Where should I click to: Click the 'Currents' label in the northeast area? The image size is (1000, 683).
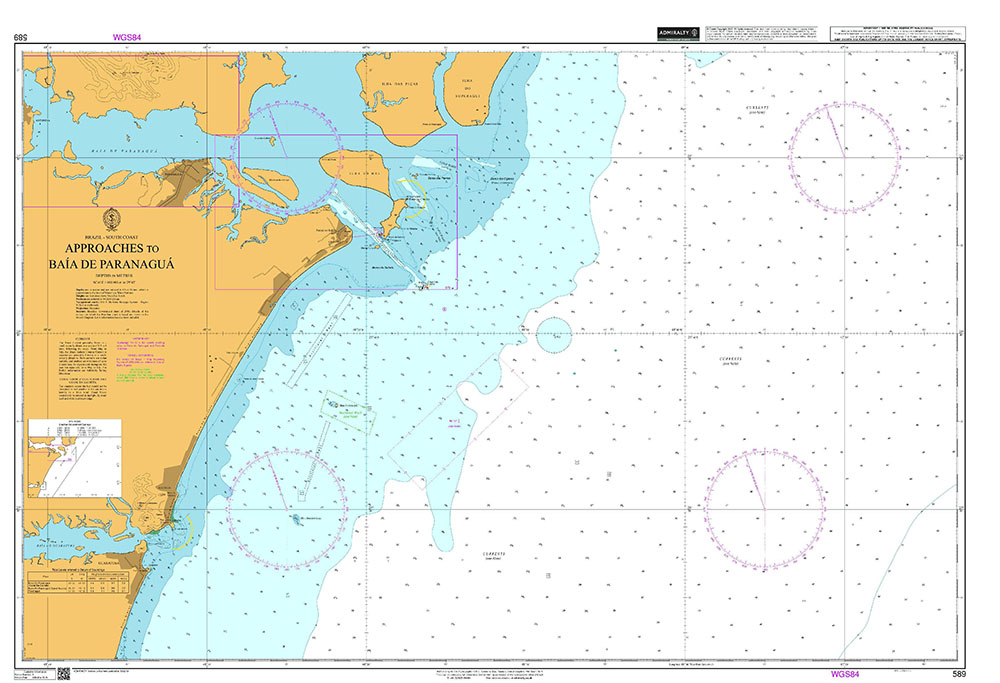point(756,110)
